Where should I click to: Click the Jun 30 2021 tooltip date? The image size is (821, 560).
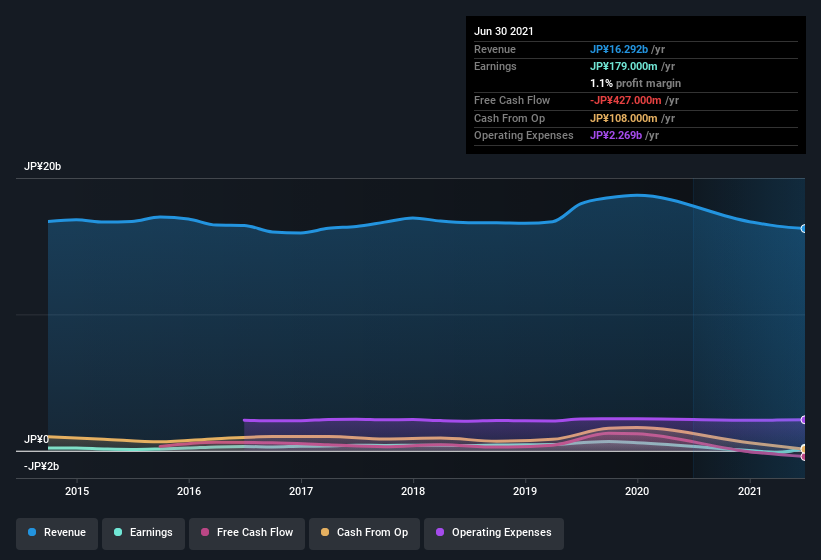pyautogui.click(x=504, y=31)
